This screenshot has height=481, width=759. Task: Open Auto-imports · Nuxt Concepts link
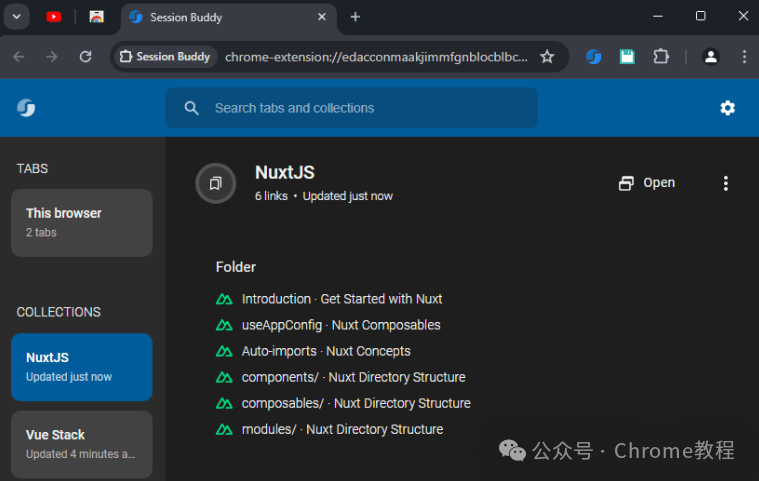[326, 351]
